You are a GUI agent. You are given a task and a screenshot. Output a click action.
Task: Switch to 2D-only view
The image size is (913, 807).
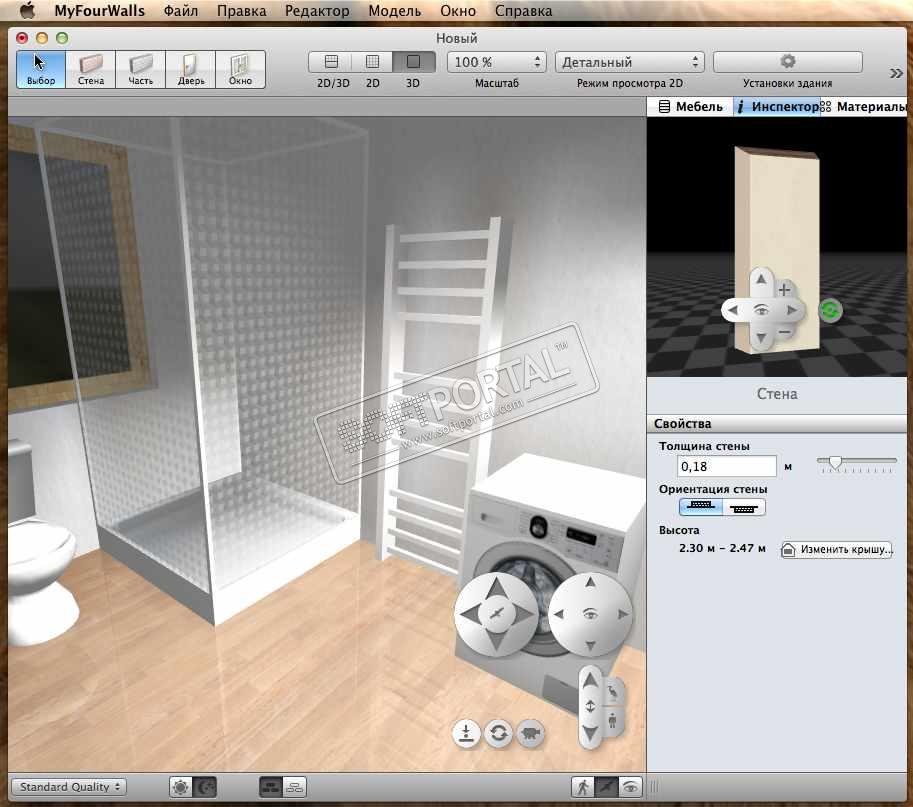372,62
